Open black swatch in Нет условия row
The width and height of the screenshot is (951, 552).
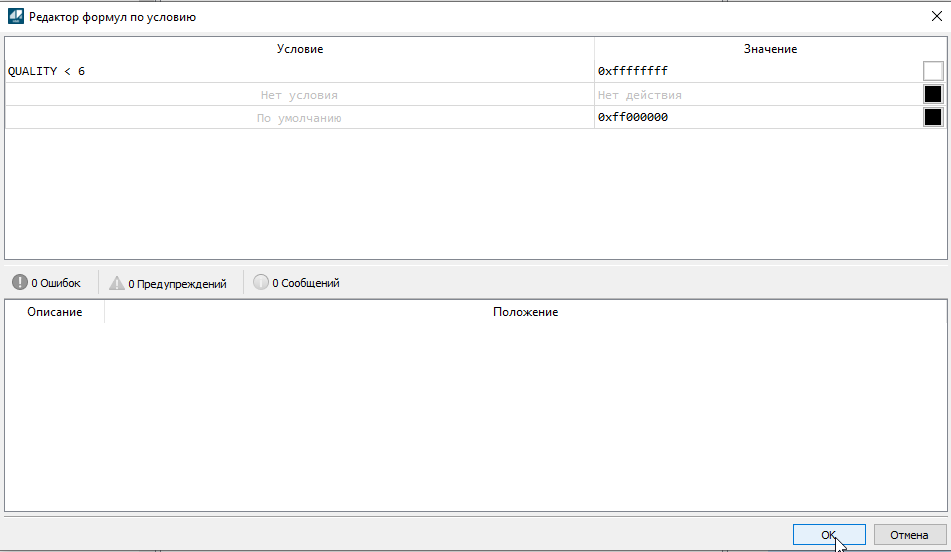(x=932, y=94)
